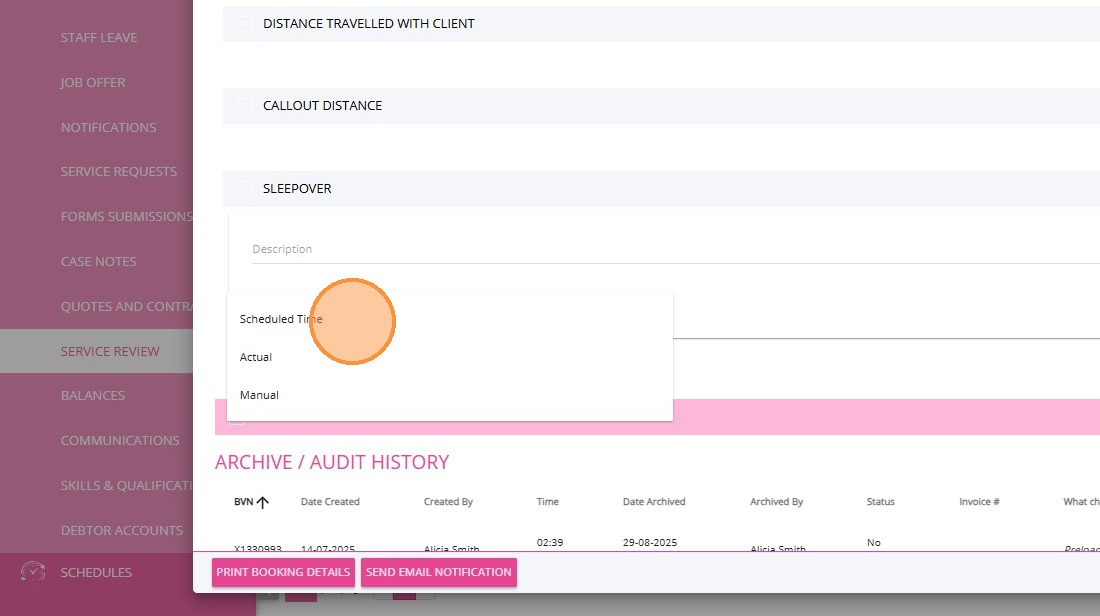Click Date Archived column header
This screenshot has width=1100, height=616.
[x=654, y=502]
